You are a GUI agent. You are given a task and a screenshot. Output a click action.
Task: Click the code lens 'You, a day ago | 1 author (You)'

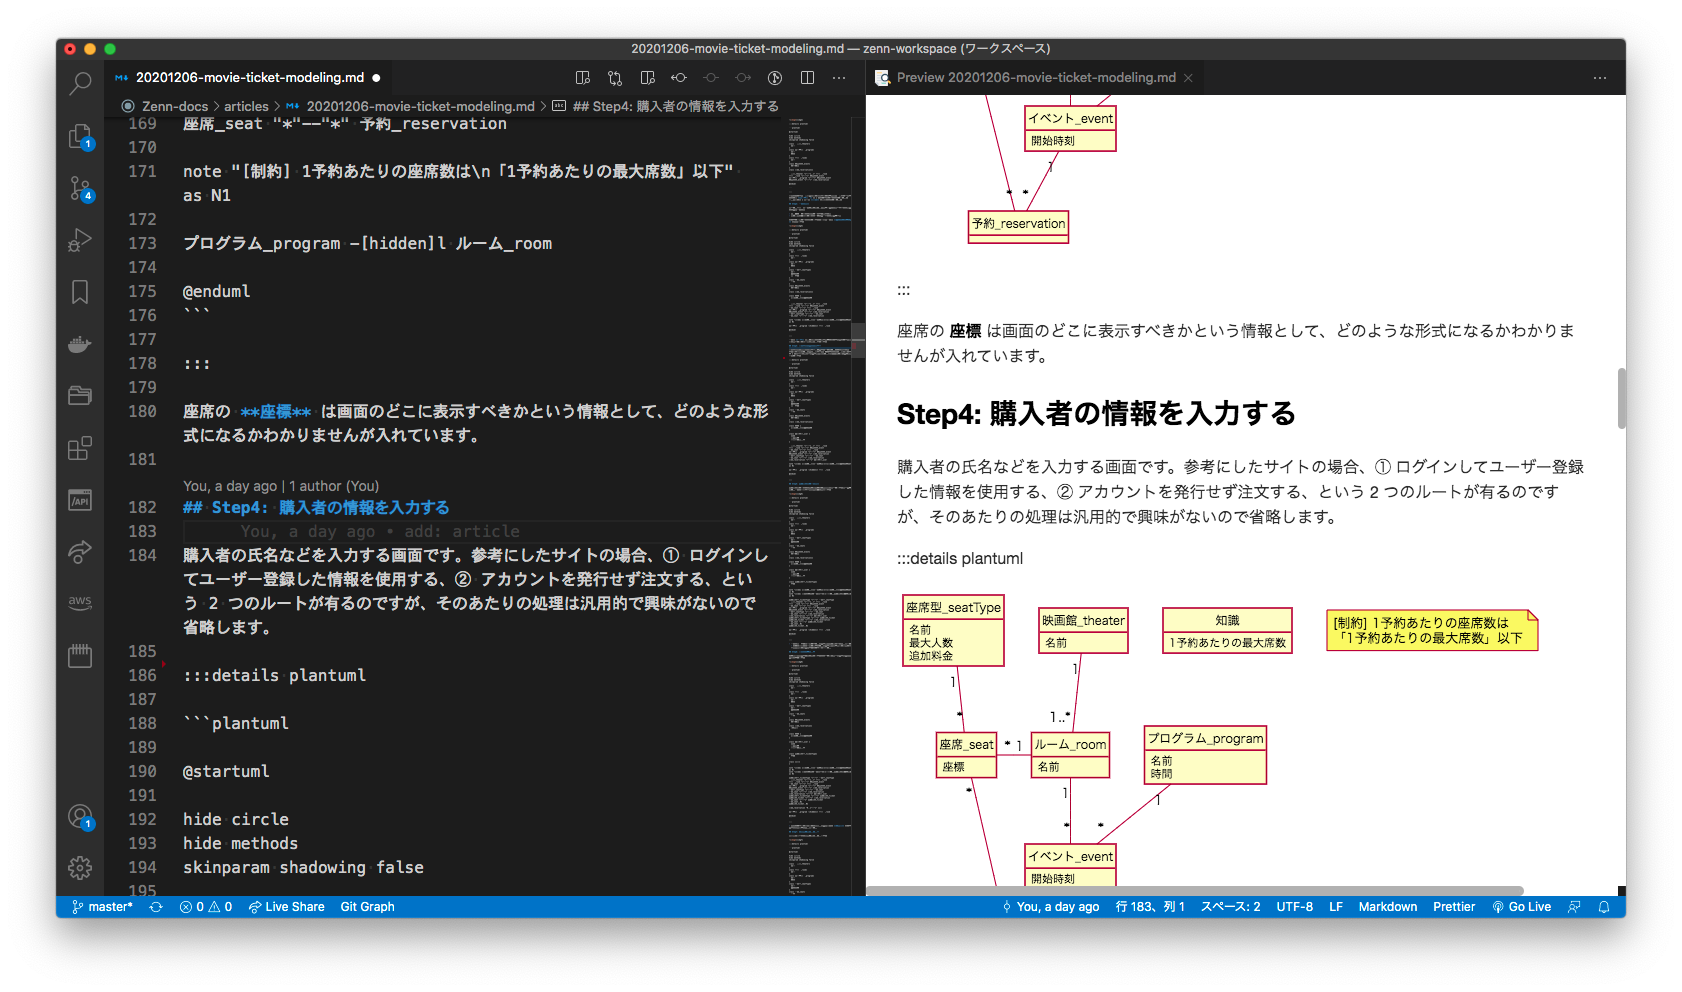point(281,486)
